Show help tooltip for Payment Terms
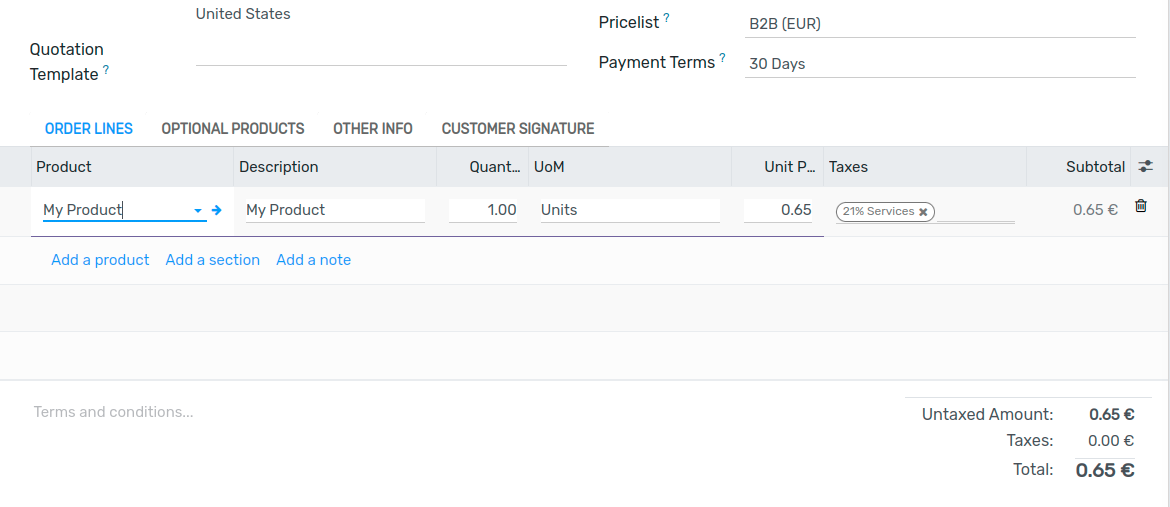Screen dimensions: 1170x507 click(x=722, y=58)
